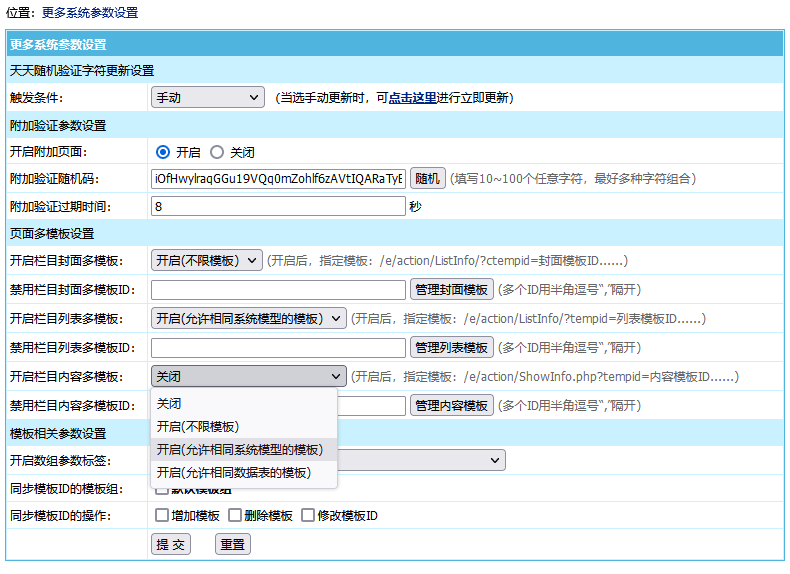The height and width of the screenshot is (574, 790).
Task: Open the 开启栏目列表多模板 dropdown
Action: point(248,319)
